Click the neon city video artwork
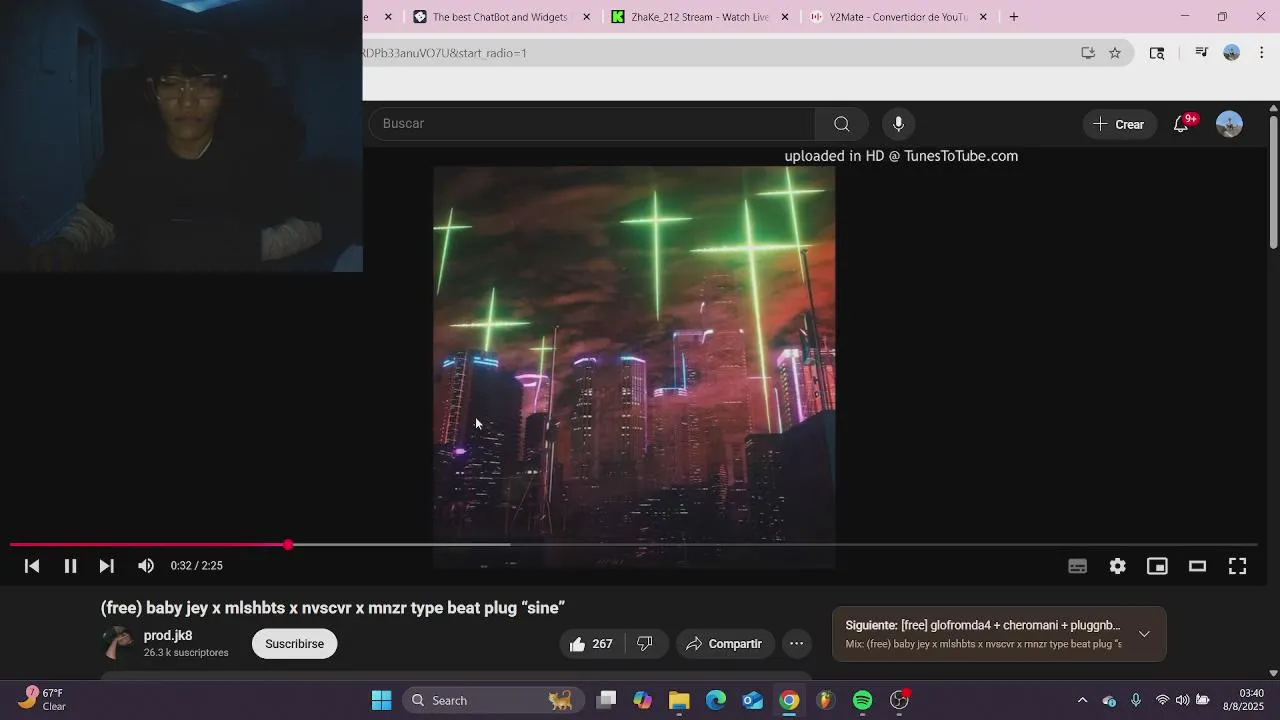1280x720 pixels. click(634, 367)
